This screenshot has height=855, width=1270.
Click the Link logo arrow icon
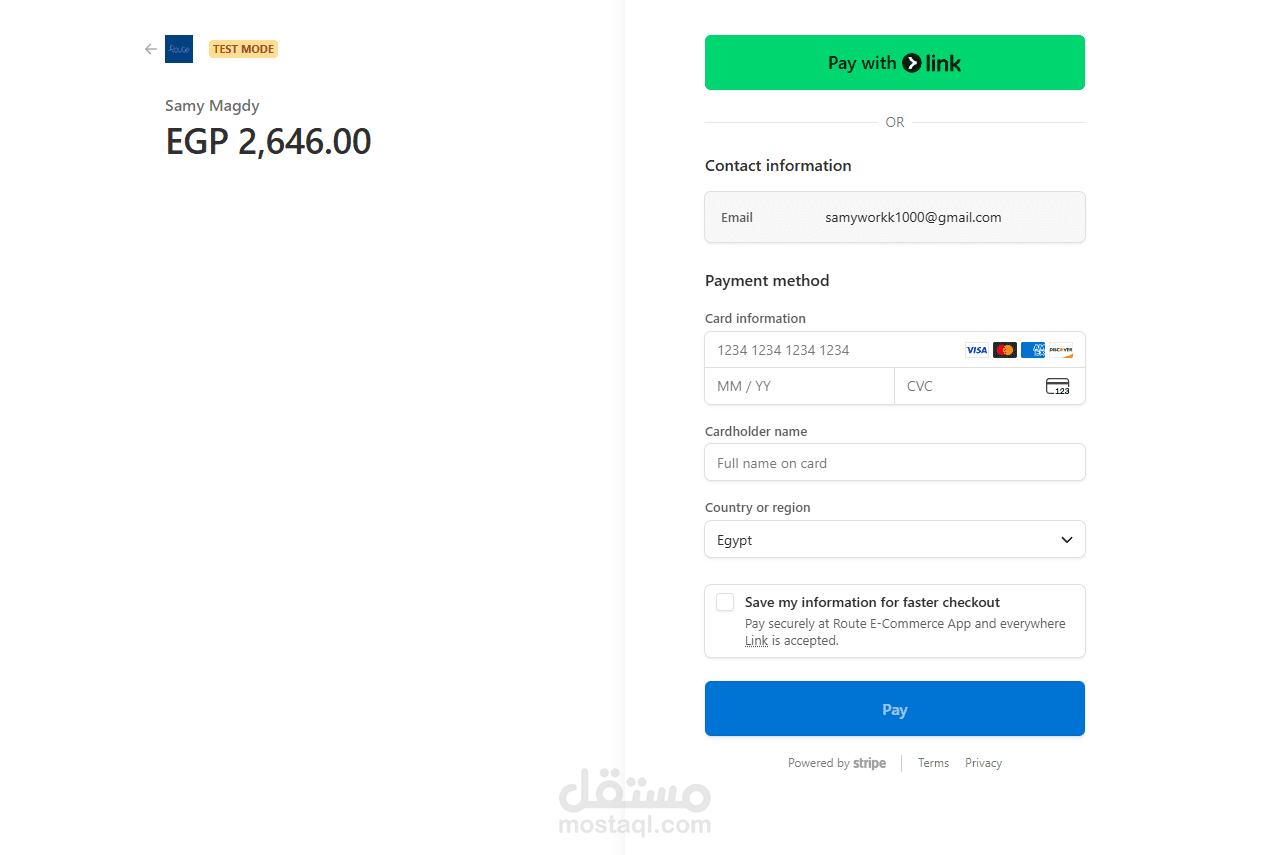(x=911, y=63)
